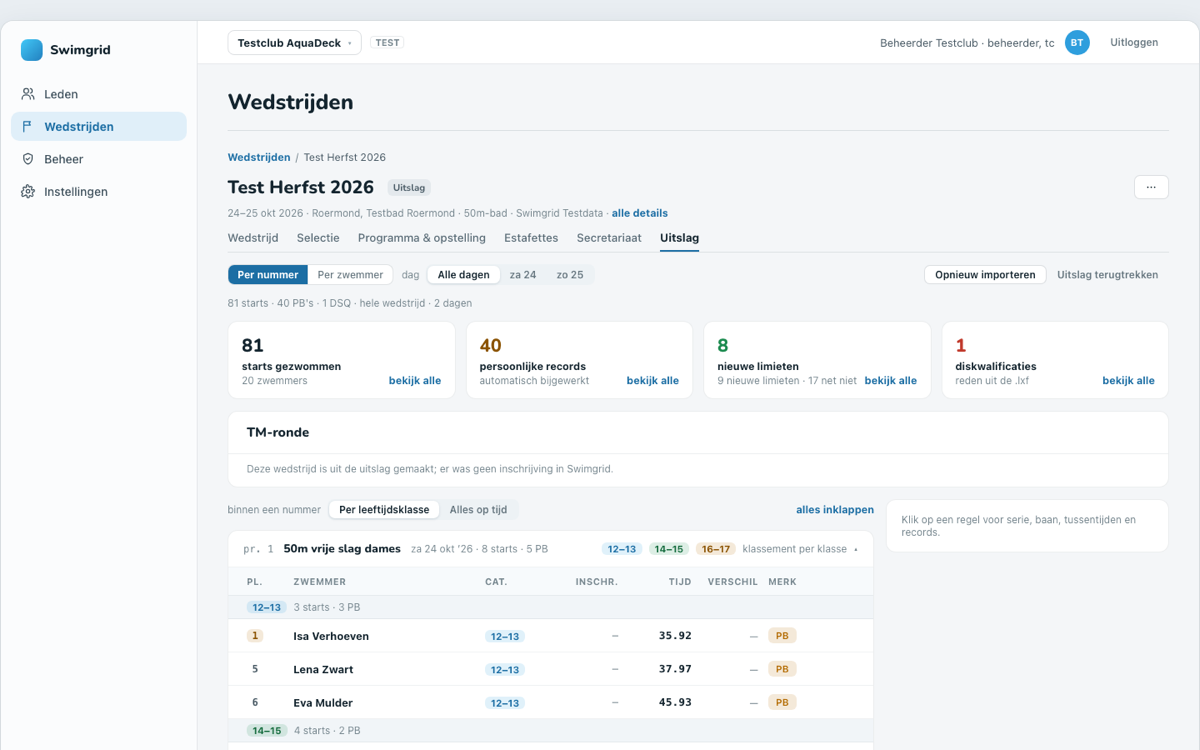Viewport: 1200px width, 750px height.
Task: Select the Alle dagen filter
Action: tap(463, 275)
